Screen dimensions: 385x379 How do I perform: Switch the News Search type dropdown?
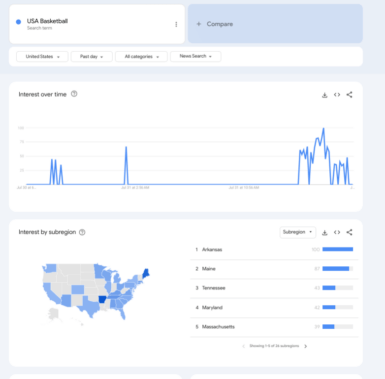click(195, 56)
